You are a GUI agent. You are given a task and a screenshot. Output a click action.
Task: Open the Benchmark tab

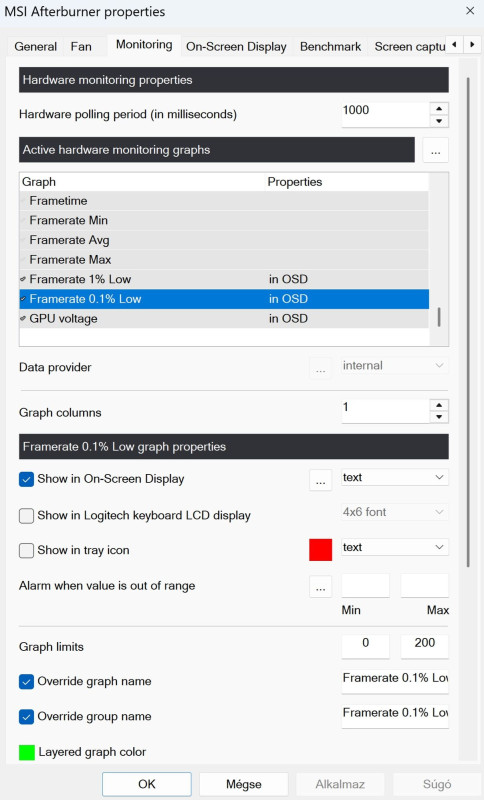(x=330, y=46)
